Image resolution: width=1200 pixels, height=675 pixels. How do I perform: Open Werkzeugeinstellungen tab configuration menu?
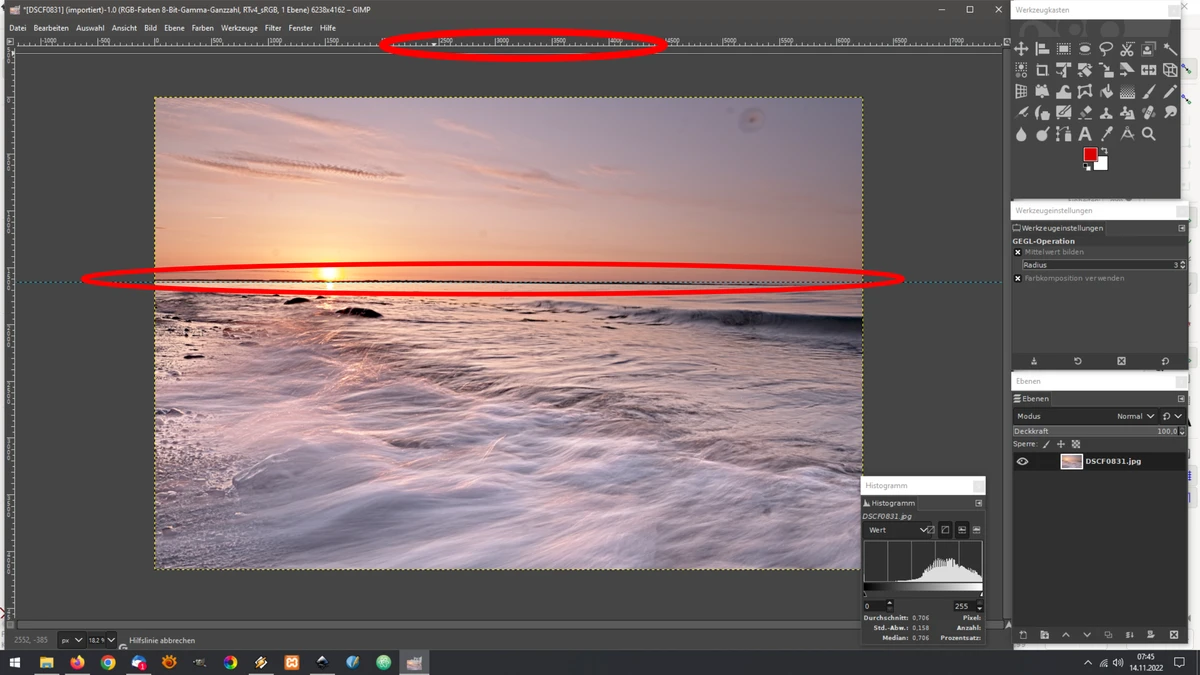(x=1181, y=228)
